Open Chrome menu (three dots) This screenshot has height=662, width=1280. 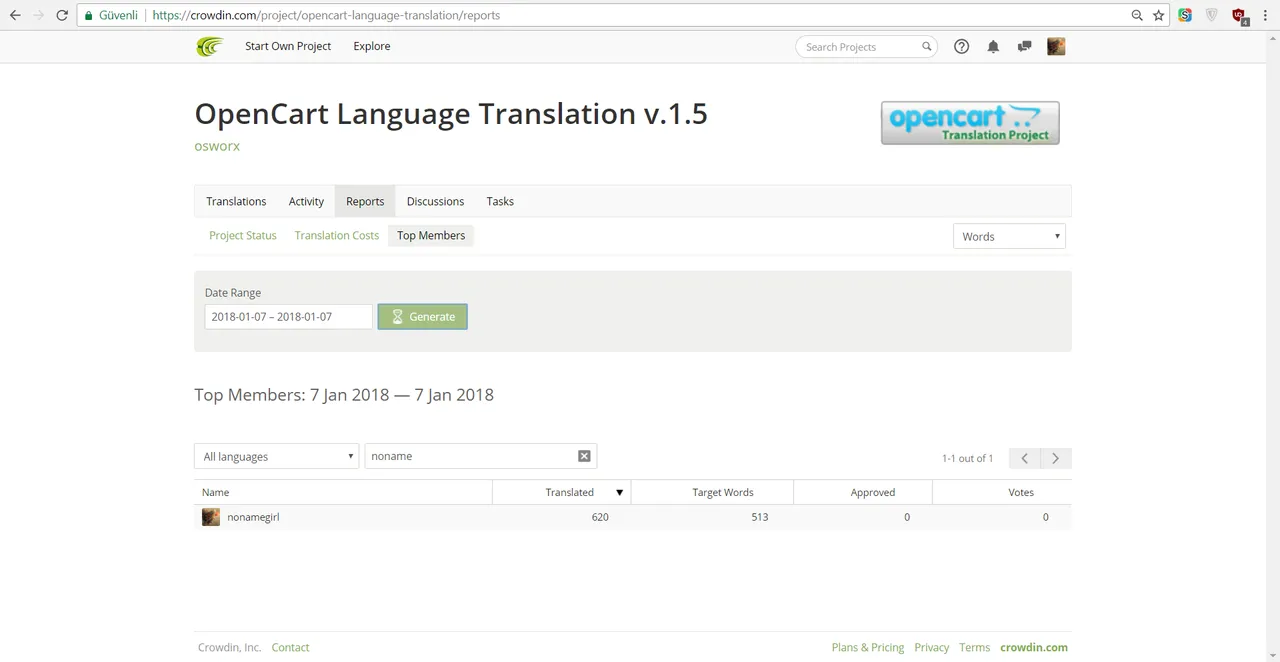[1265, 15]
